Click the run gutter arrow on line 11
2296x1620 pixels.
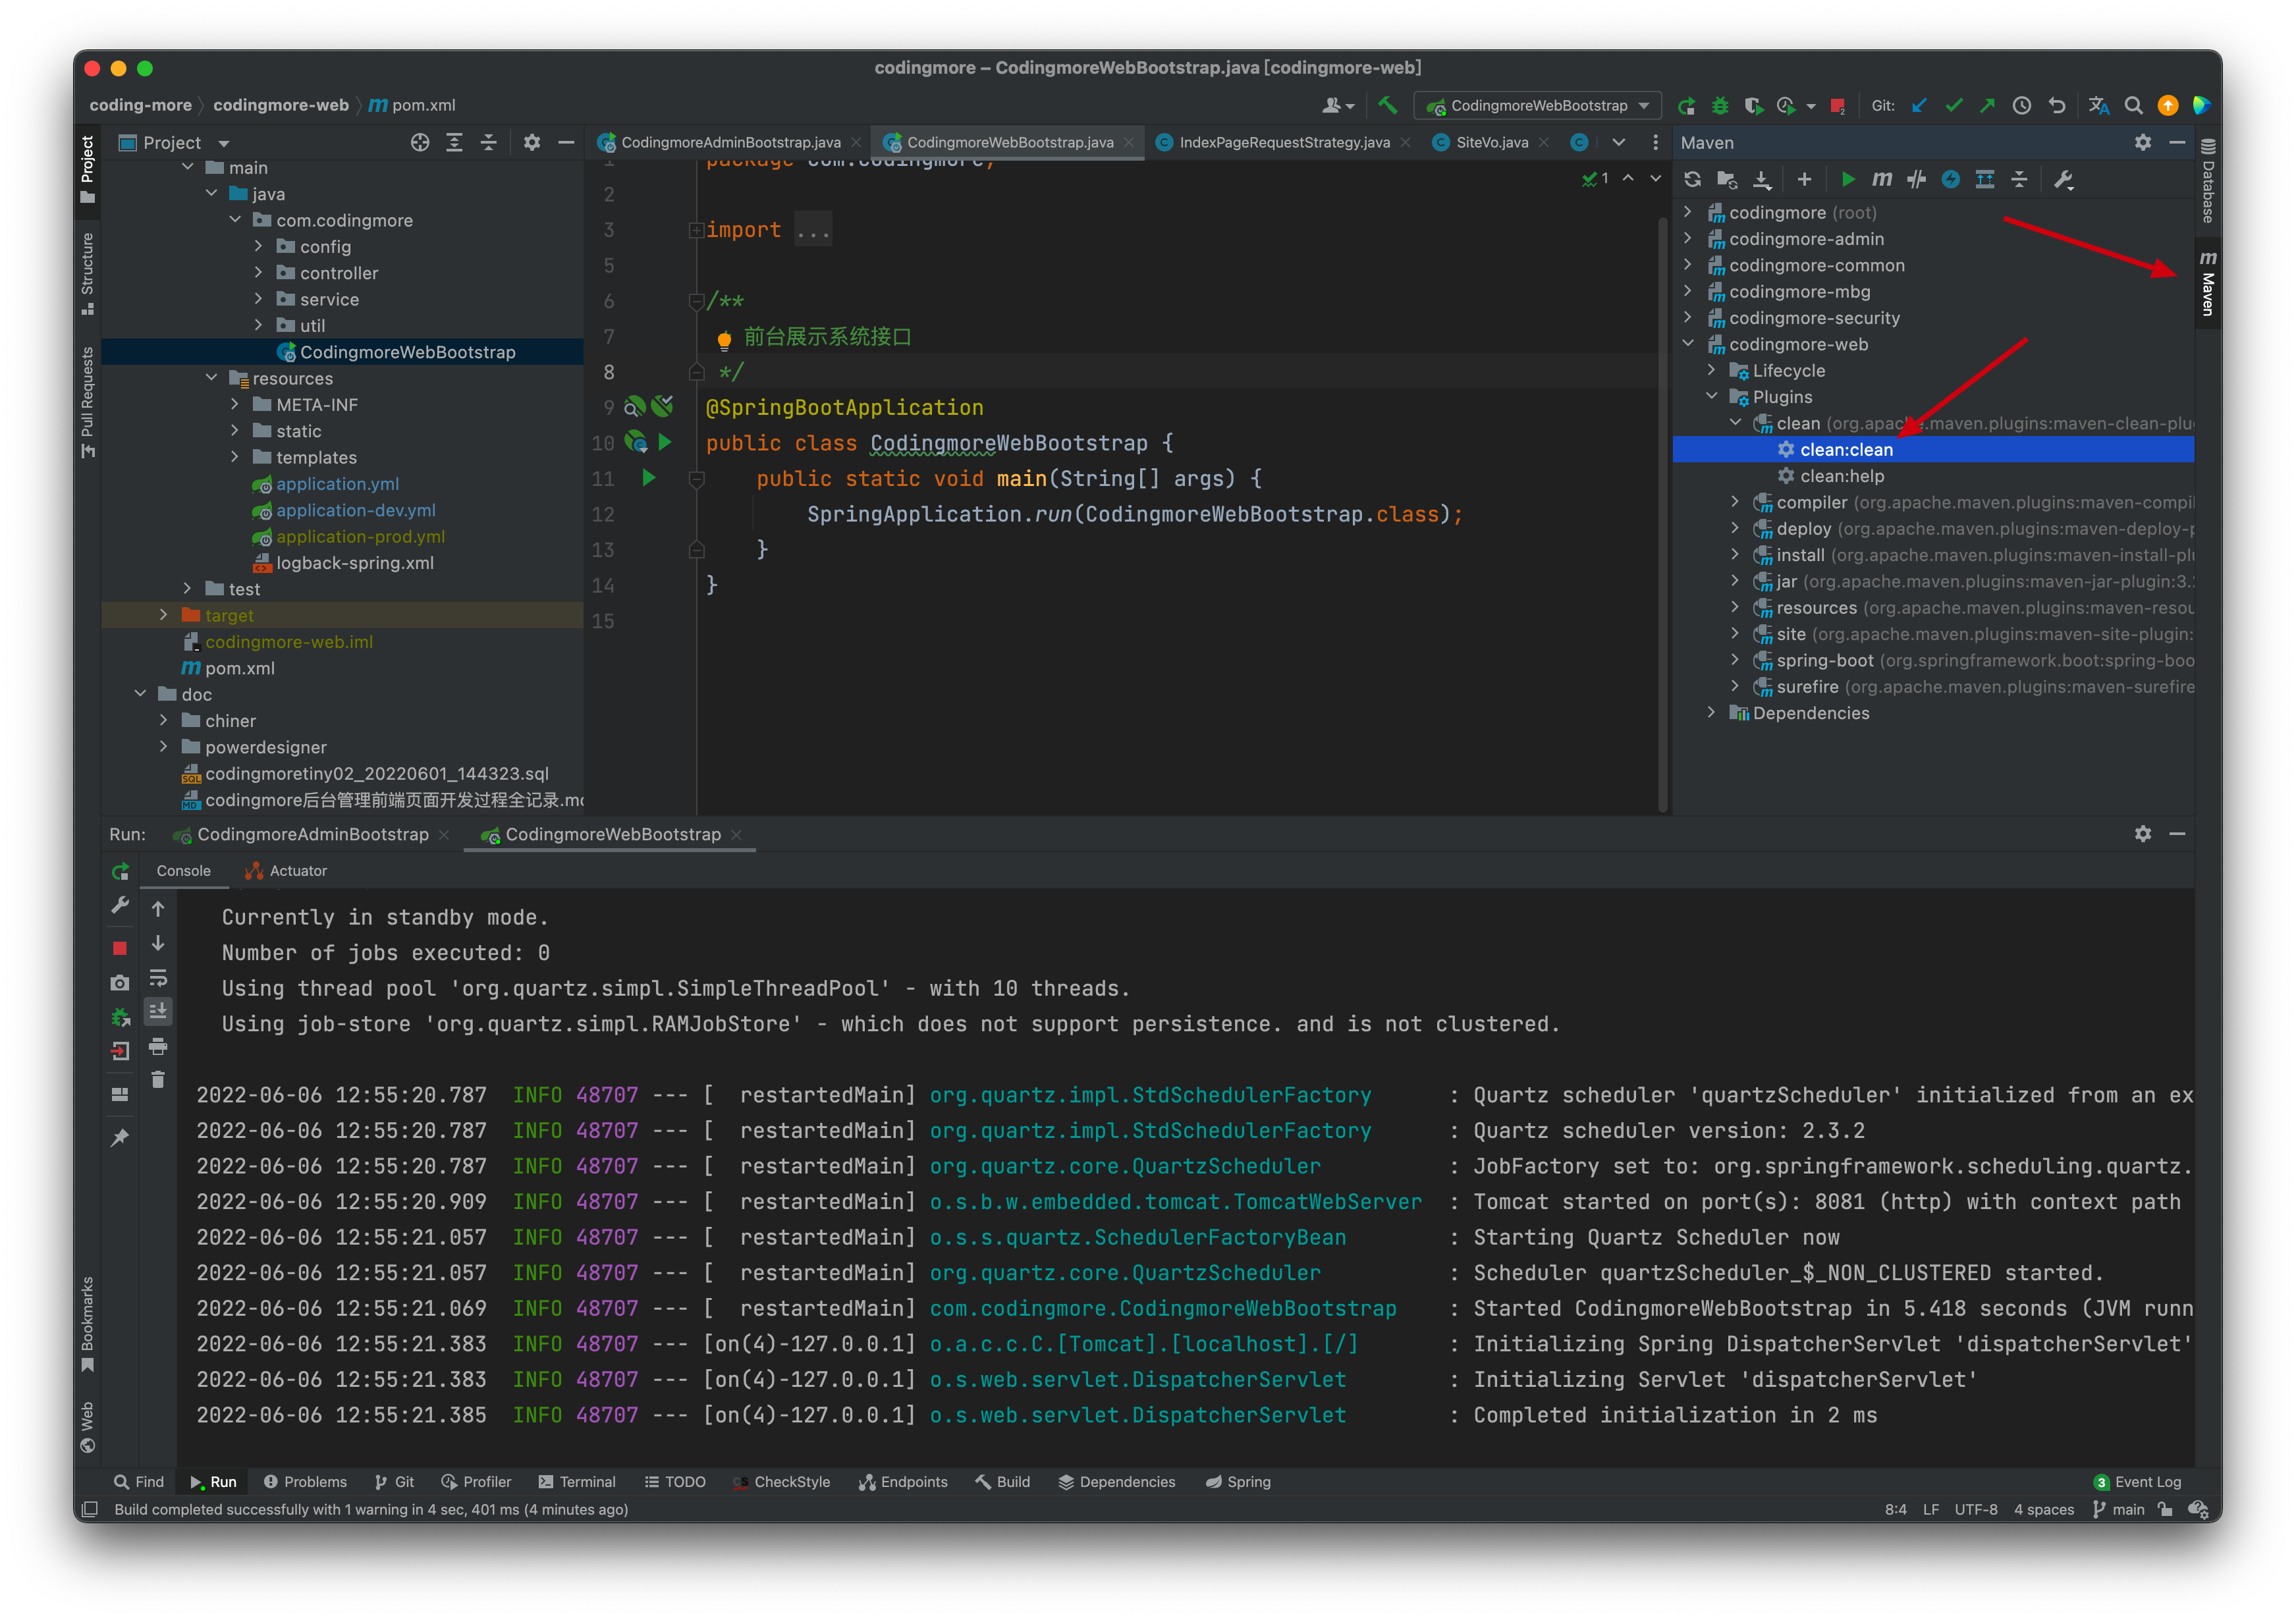pos(648,478)
